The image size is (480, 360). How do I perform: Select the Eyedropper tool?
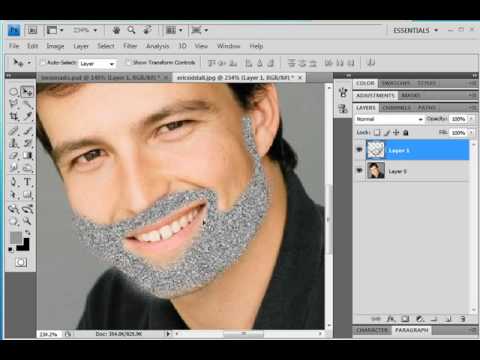point(28,116)
